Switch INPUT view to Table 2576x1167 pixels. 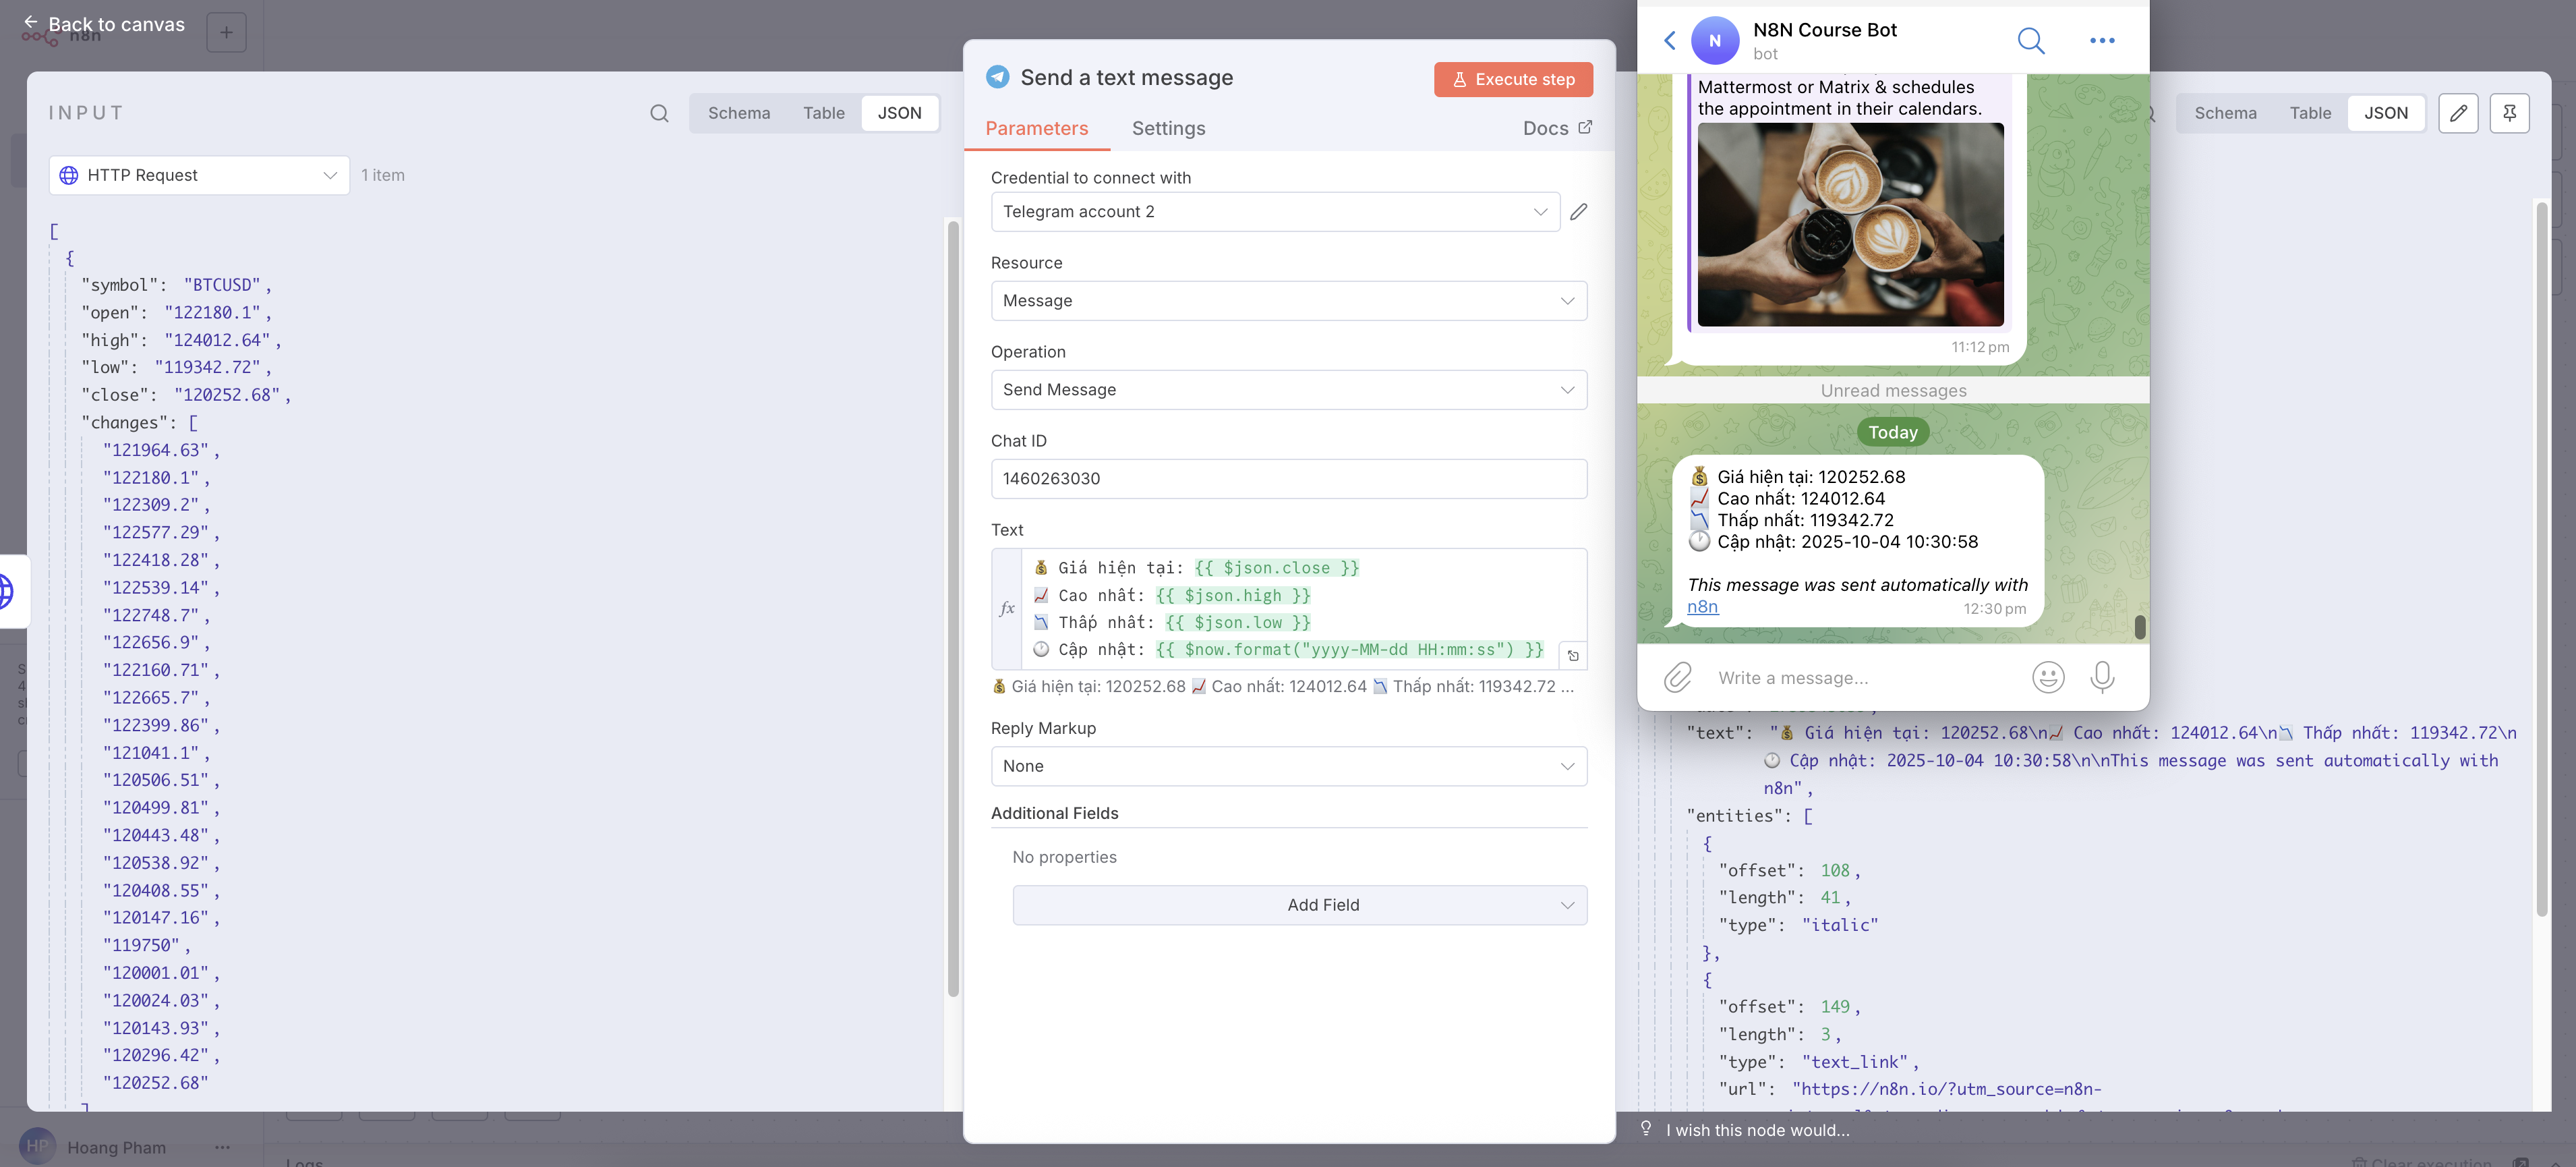click(x=823, y=113)
